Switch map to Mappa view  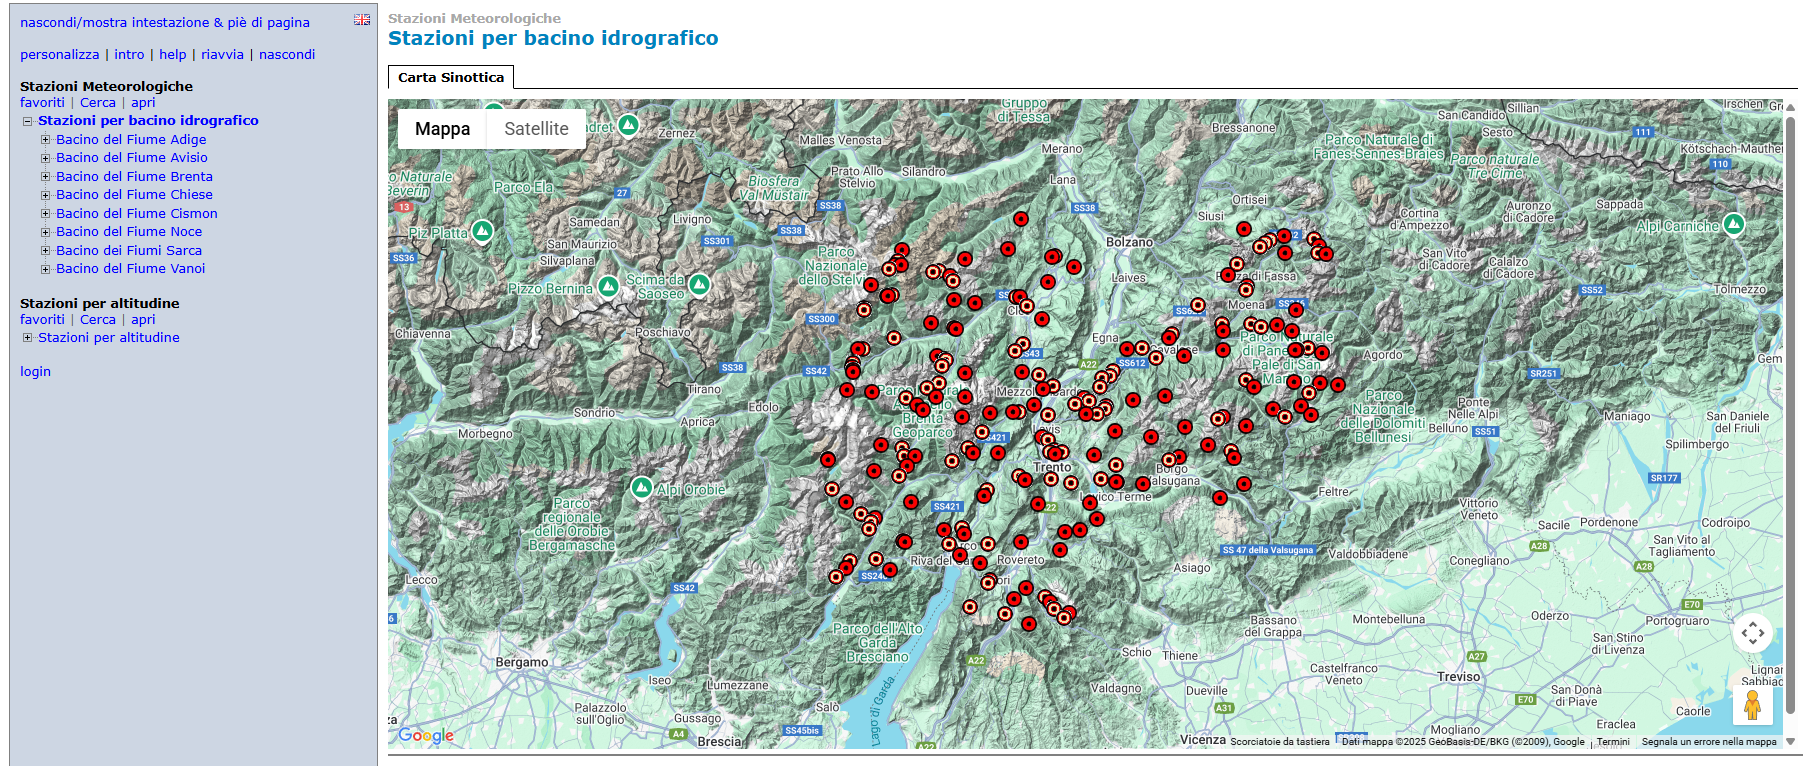pyautogui.click(x=442, y=129)
